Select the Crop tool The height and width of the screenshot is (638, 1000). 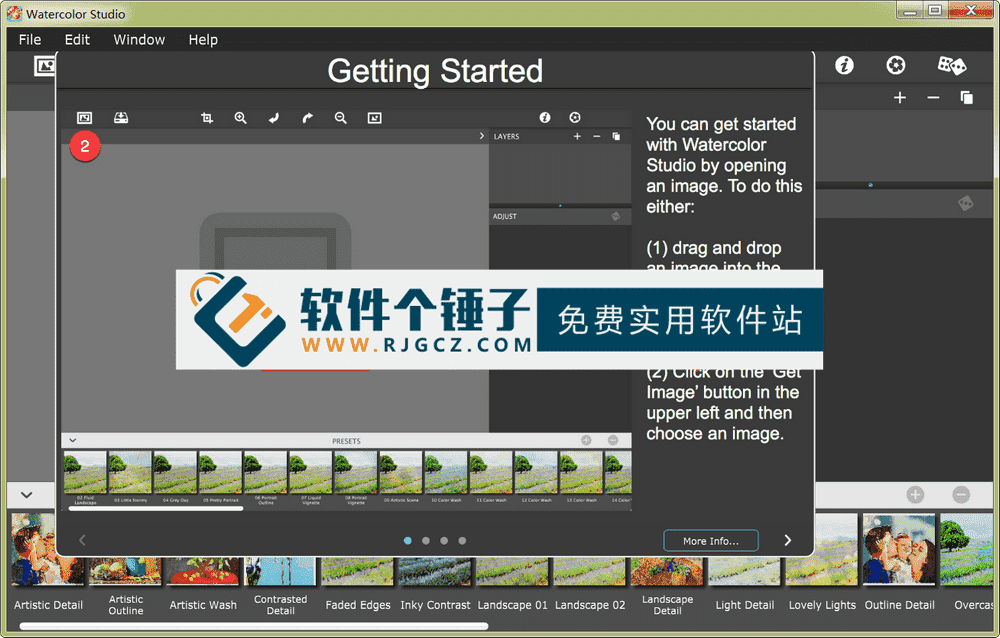[x=206, y=118]
